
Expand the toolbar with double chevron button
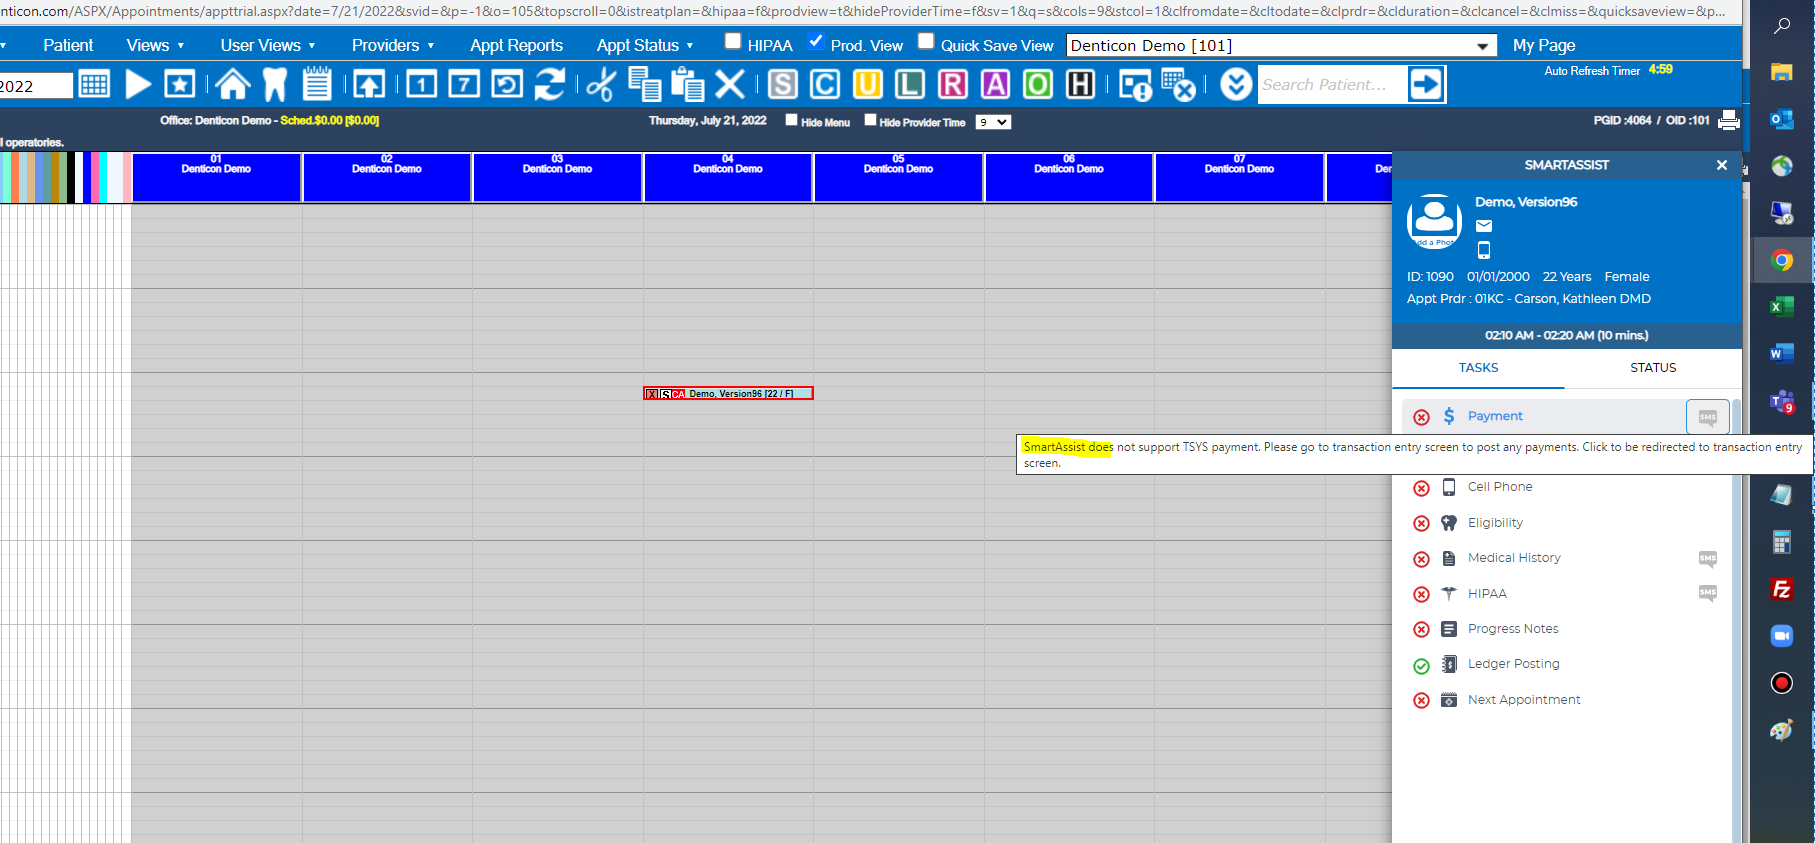point(1236,85)
